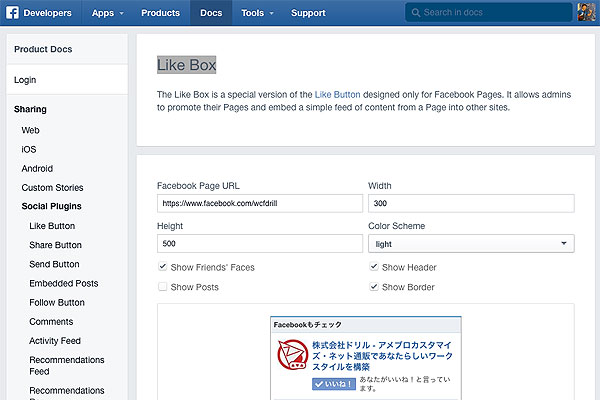Screen dimensions: 600x400
Task: Open iOS under Sharing
Action: click(29, 149)
